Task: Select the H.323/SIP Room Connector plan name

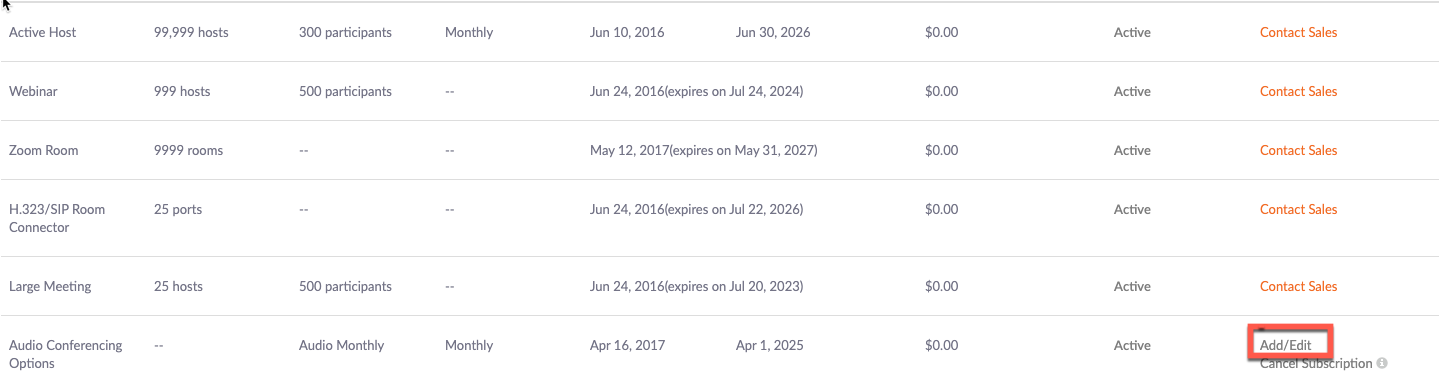Action: click(57, 218)
